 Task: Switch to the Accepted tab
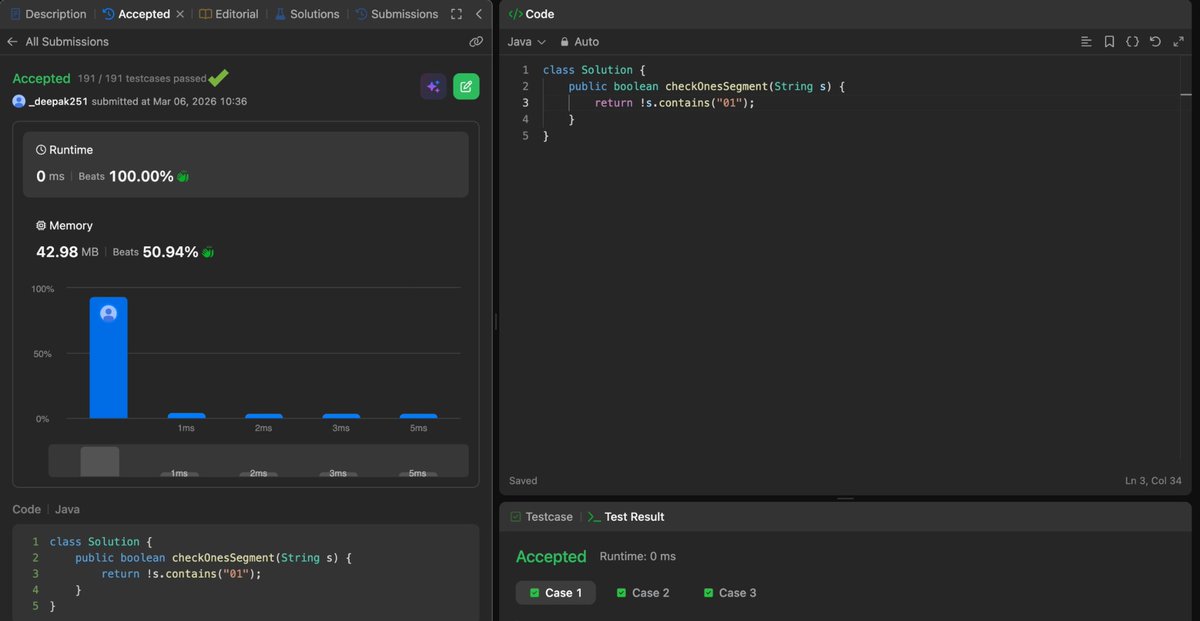click(x=136, y=14)
